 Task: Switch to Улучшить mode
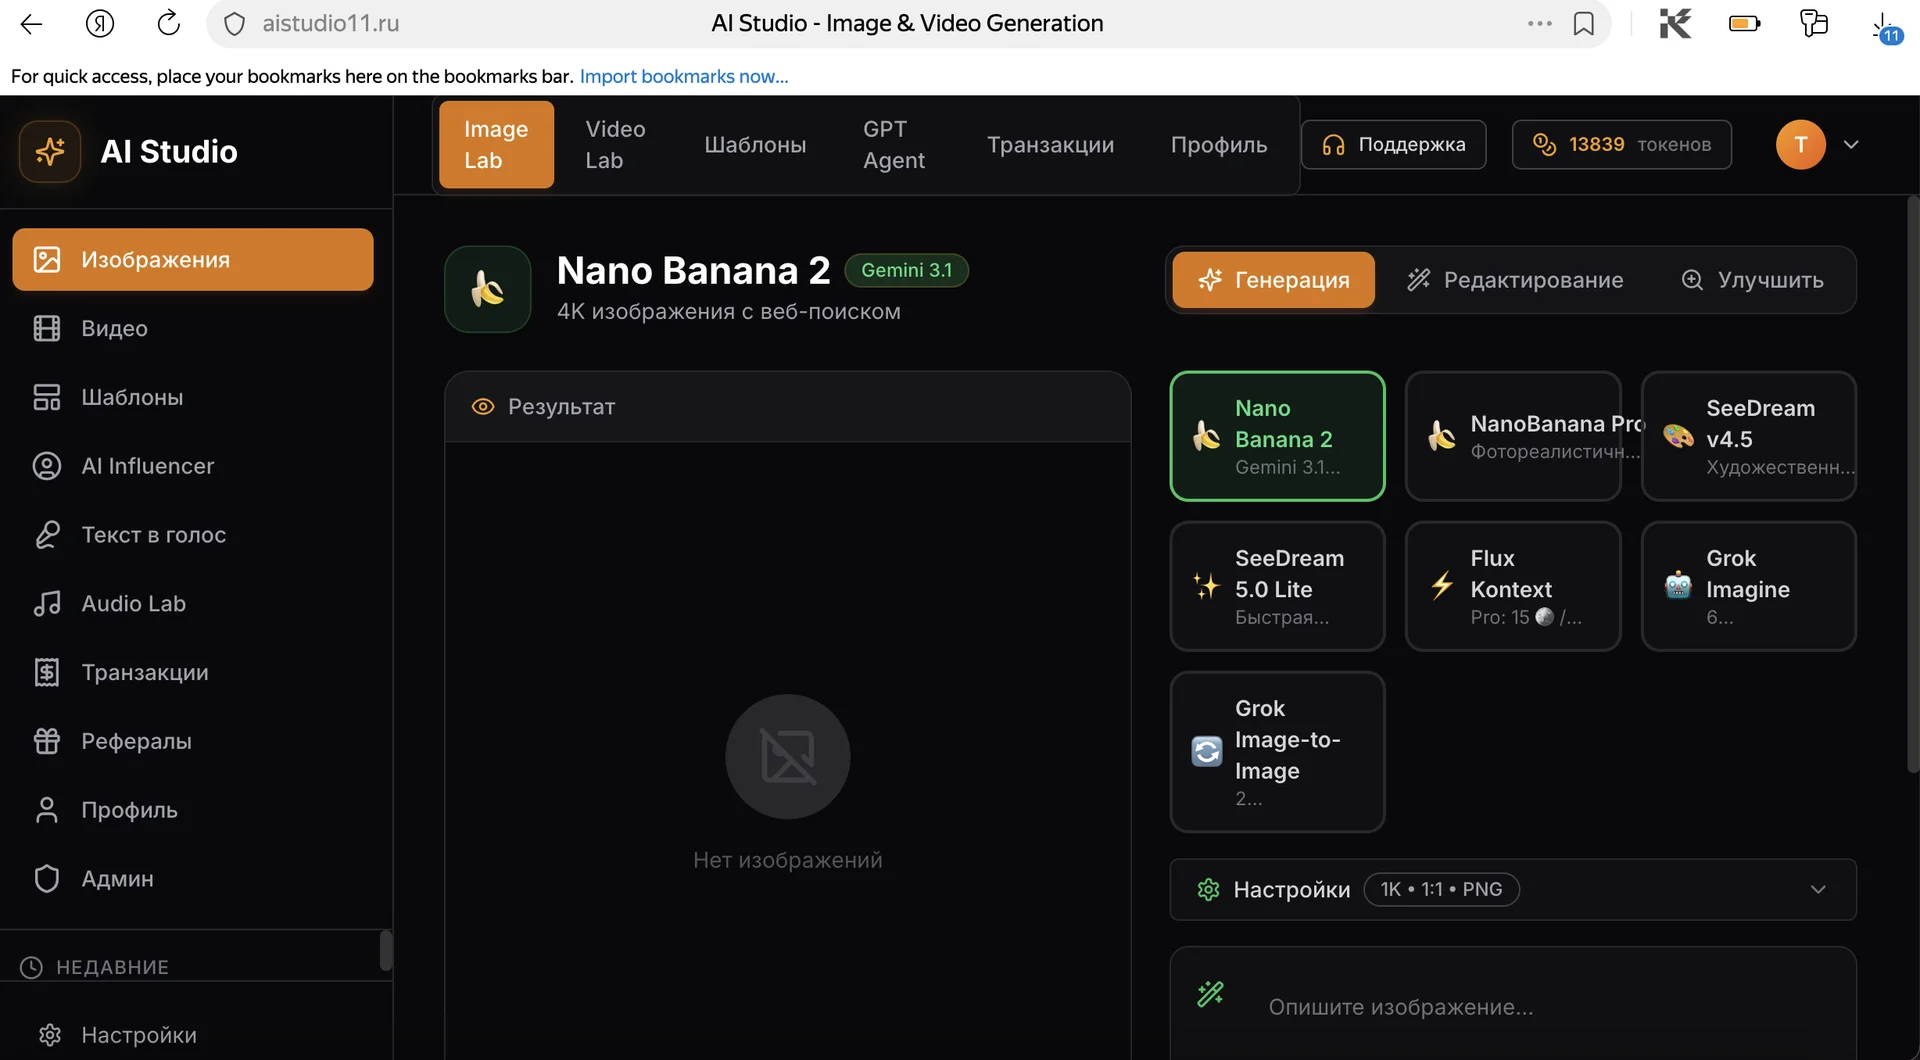[x=1752, y=280]
